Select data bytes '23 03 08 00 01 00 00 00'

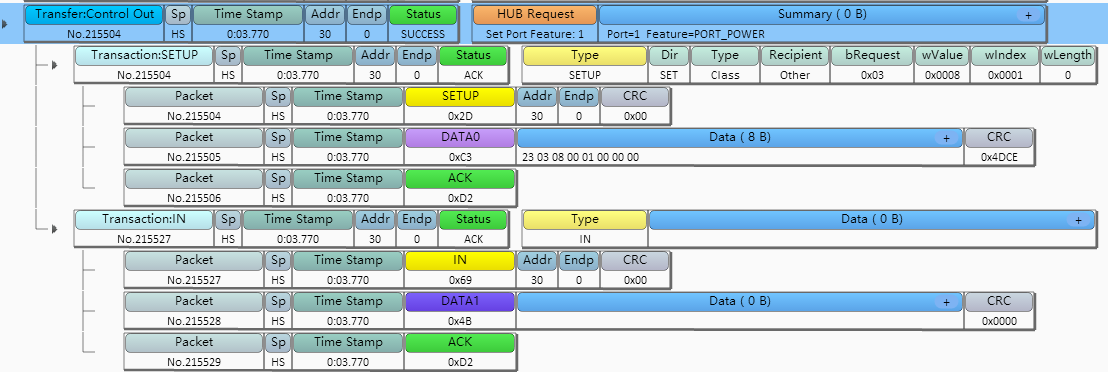pos(580,157)
